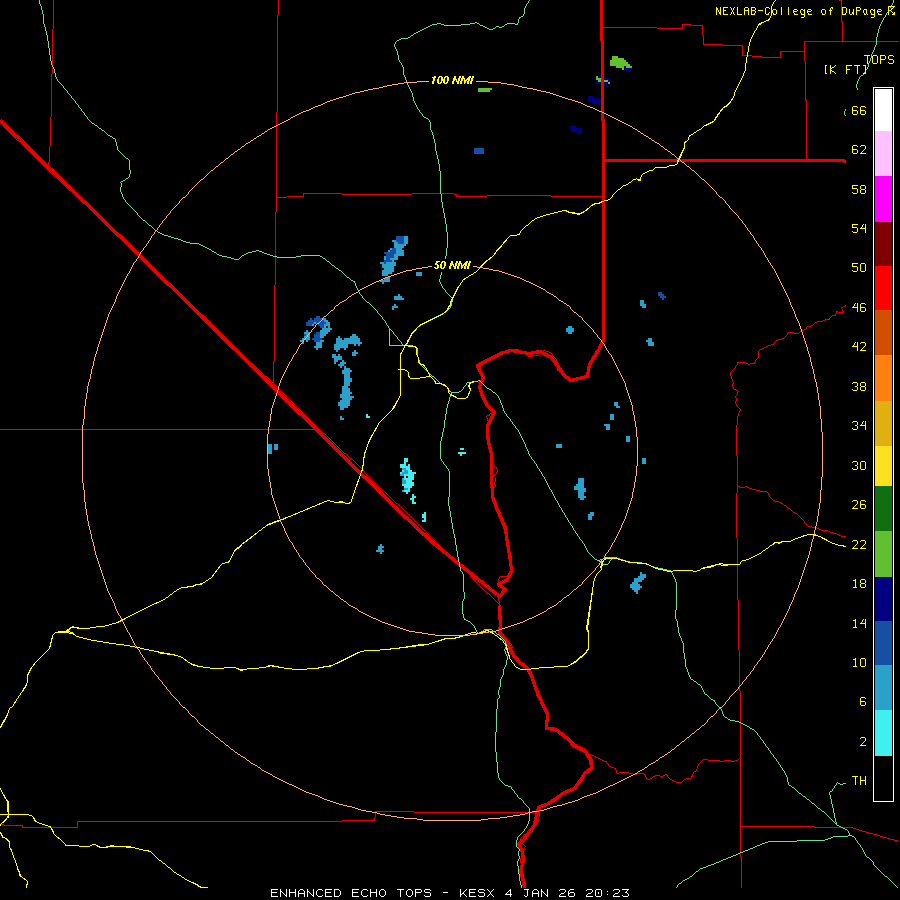Select the bright red legend color band
The height and width of the screenshot is (900, 900).
[x=883, y=288]
